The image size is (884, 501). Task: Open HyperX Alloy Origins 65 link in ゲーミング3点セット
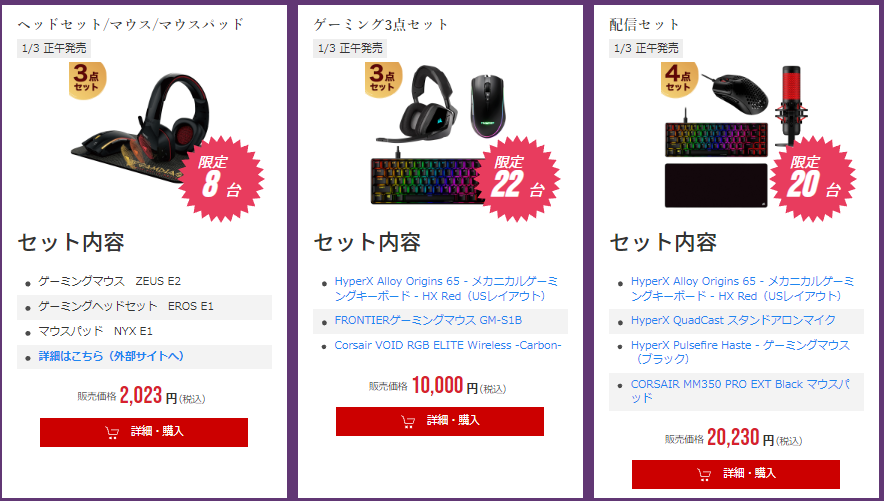point(446,288)
